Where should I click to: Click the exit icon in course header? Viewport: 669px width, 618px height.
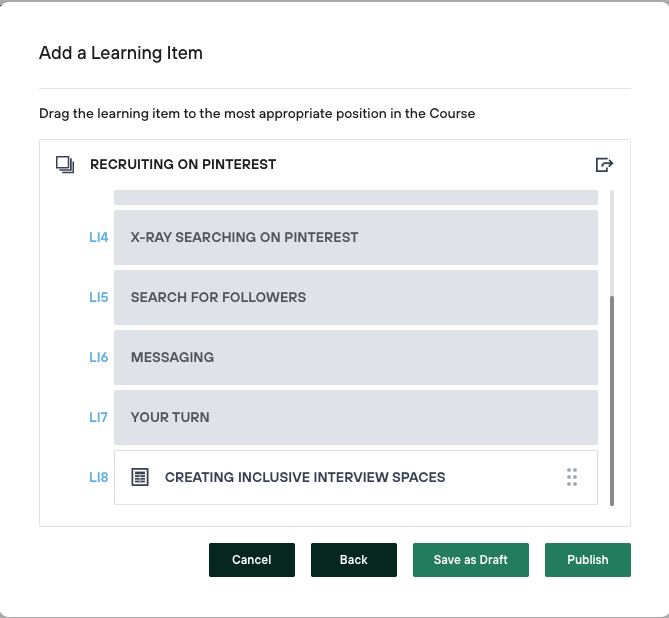pyautogui.click(x=604, y=165)
